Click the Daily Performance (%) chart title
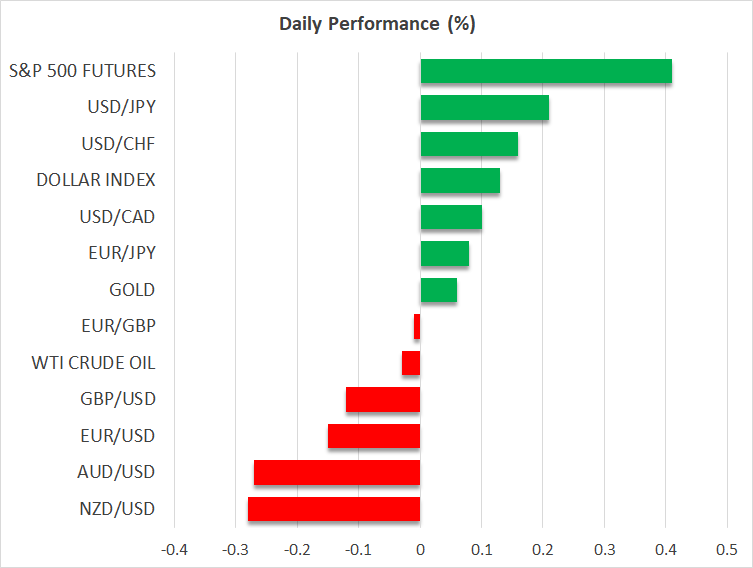Screen dimensions: 753x568 coord(376,23)
